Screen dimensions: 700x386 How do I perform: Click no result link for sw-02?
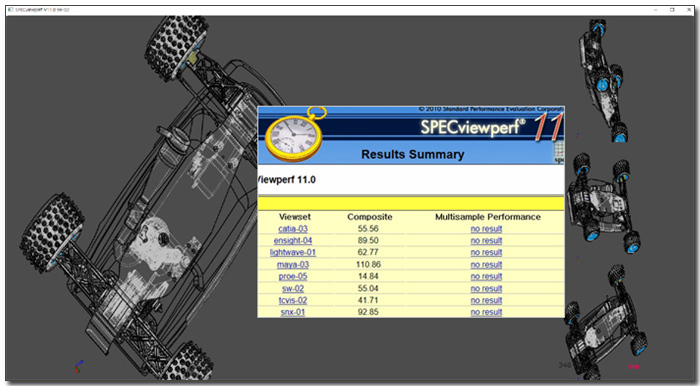point(486,288)
